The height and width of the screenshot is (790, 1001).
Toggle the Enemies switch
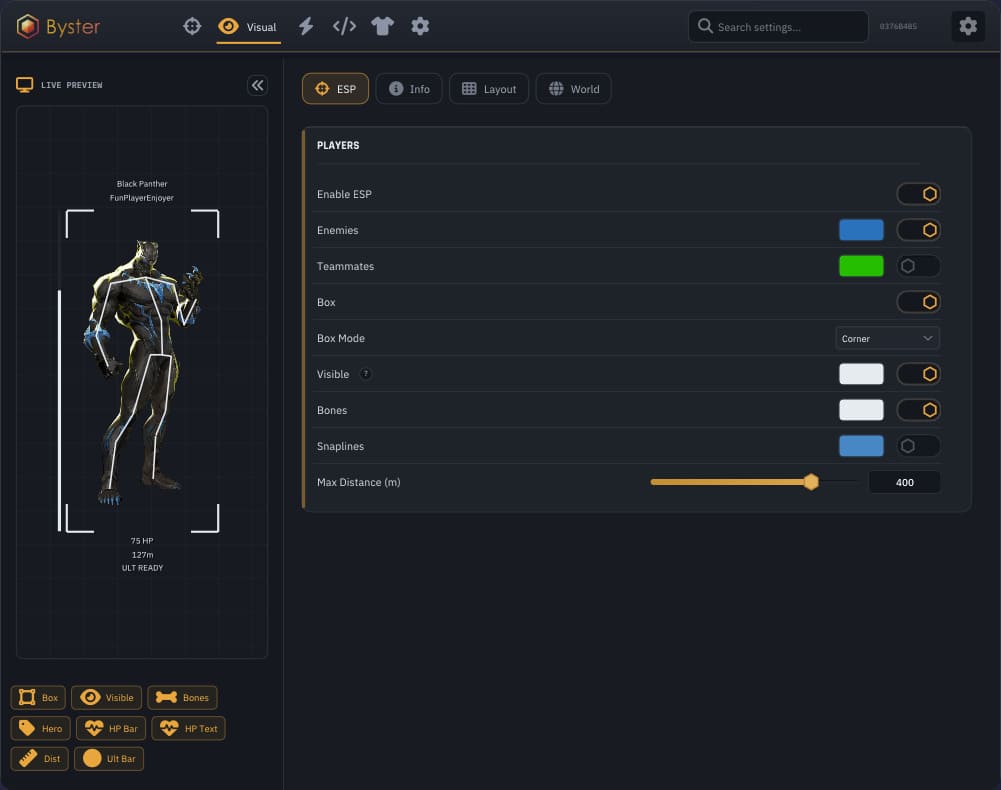919,230
